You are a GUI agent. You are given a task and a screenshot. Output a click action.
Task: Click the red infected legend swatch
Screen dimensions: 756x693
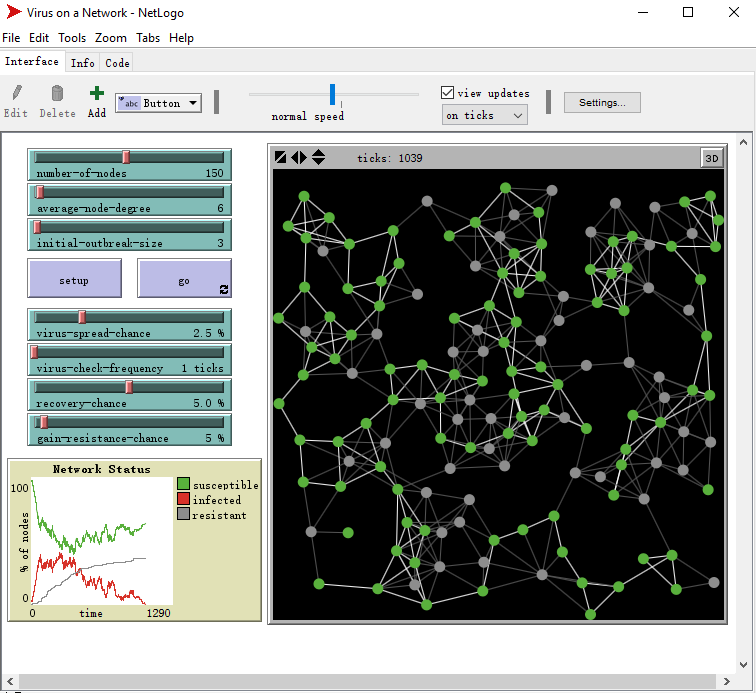(183, 499)
